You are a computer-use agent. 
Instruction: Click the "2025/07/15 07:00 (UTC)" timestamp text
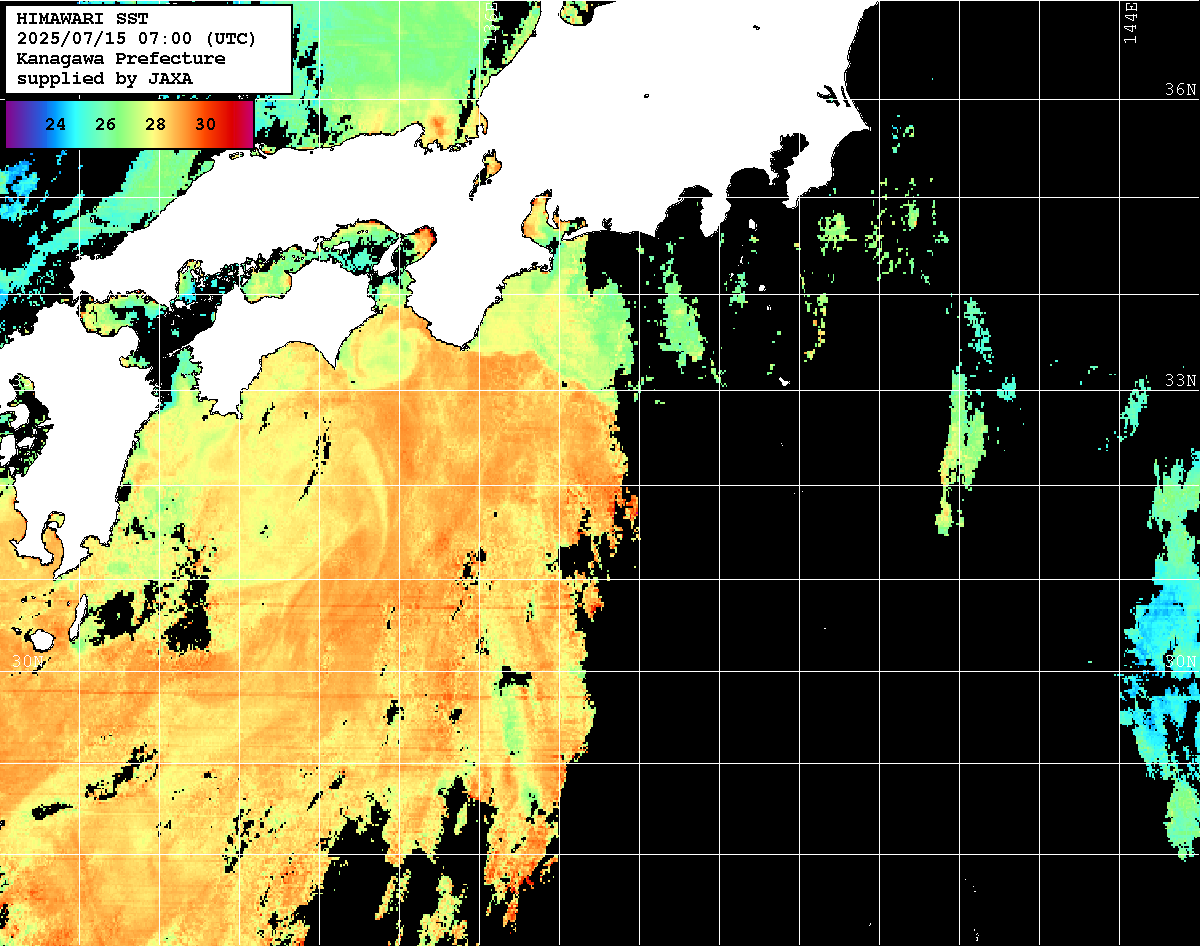(x=137, y=39)
